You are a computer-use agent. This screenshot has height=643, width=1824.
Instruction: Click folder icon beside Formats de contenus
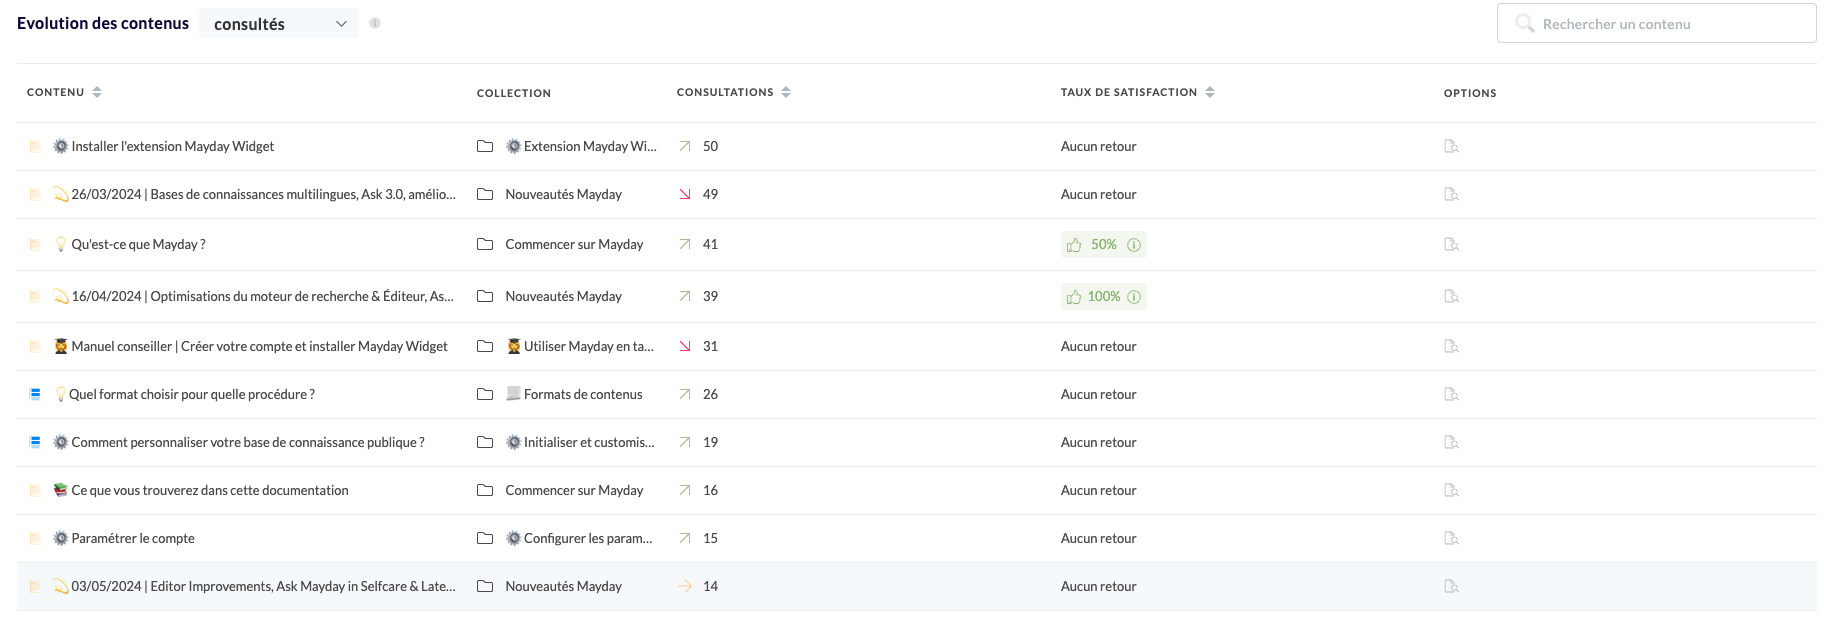click(485, 394)
